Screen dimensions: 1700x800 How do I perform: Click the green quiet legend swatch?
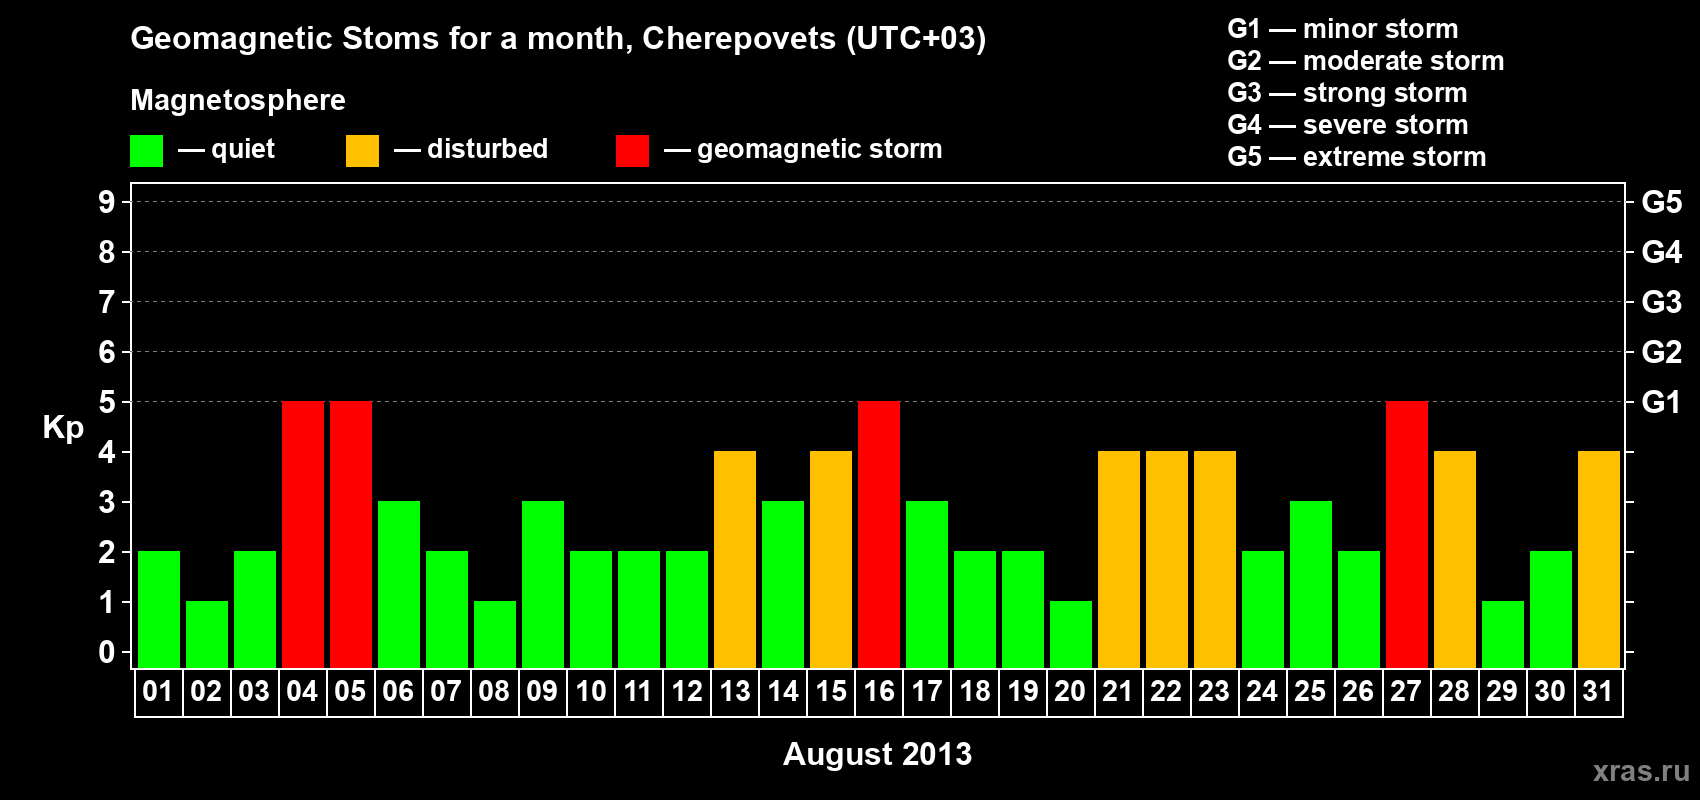click(x=147, y=151)
